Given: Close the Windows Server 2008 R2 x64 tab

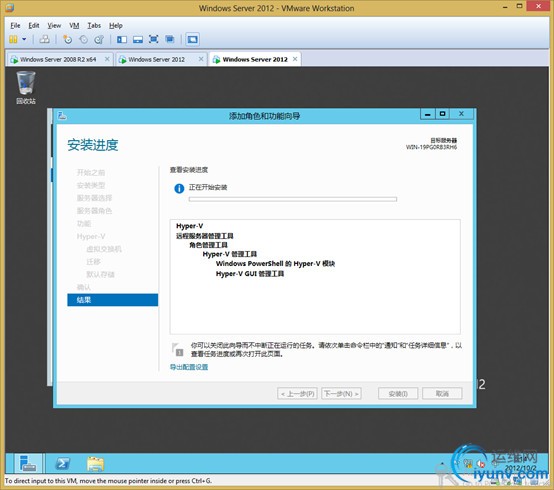Looking at the screenshot, I should click(107, 59).
